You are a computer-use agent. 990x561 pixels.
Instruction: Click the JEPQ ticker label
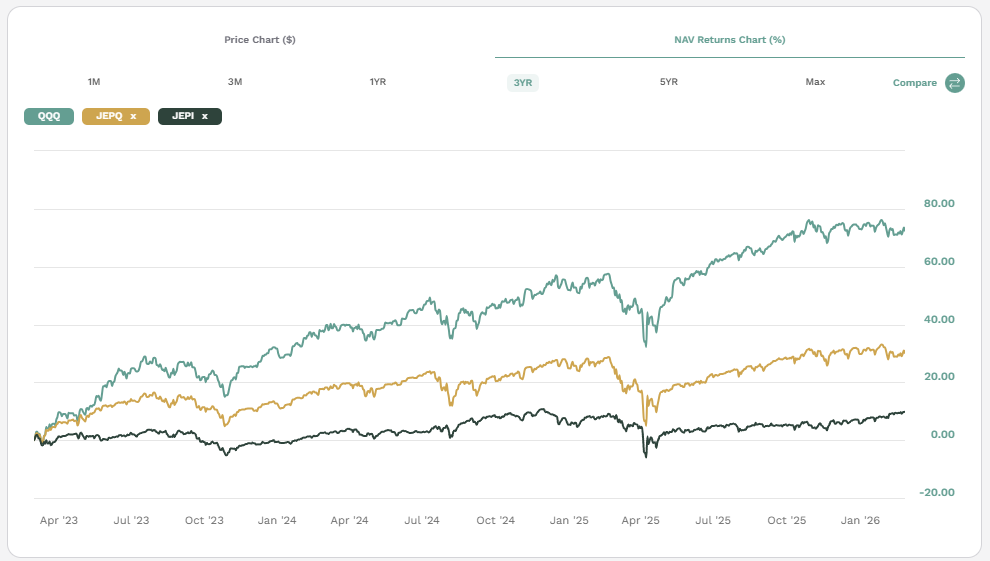coord(109,116)
